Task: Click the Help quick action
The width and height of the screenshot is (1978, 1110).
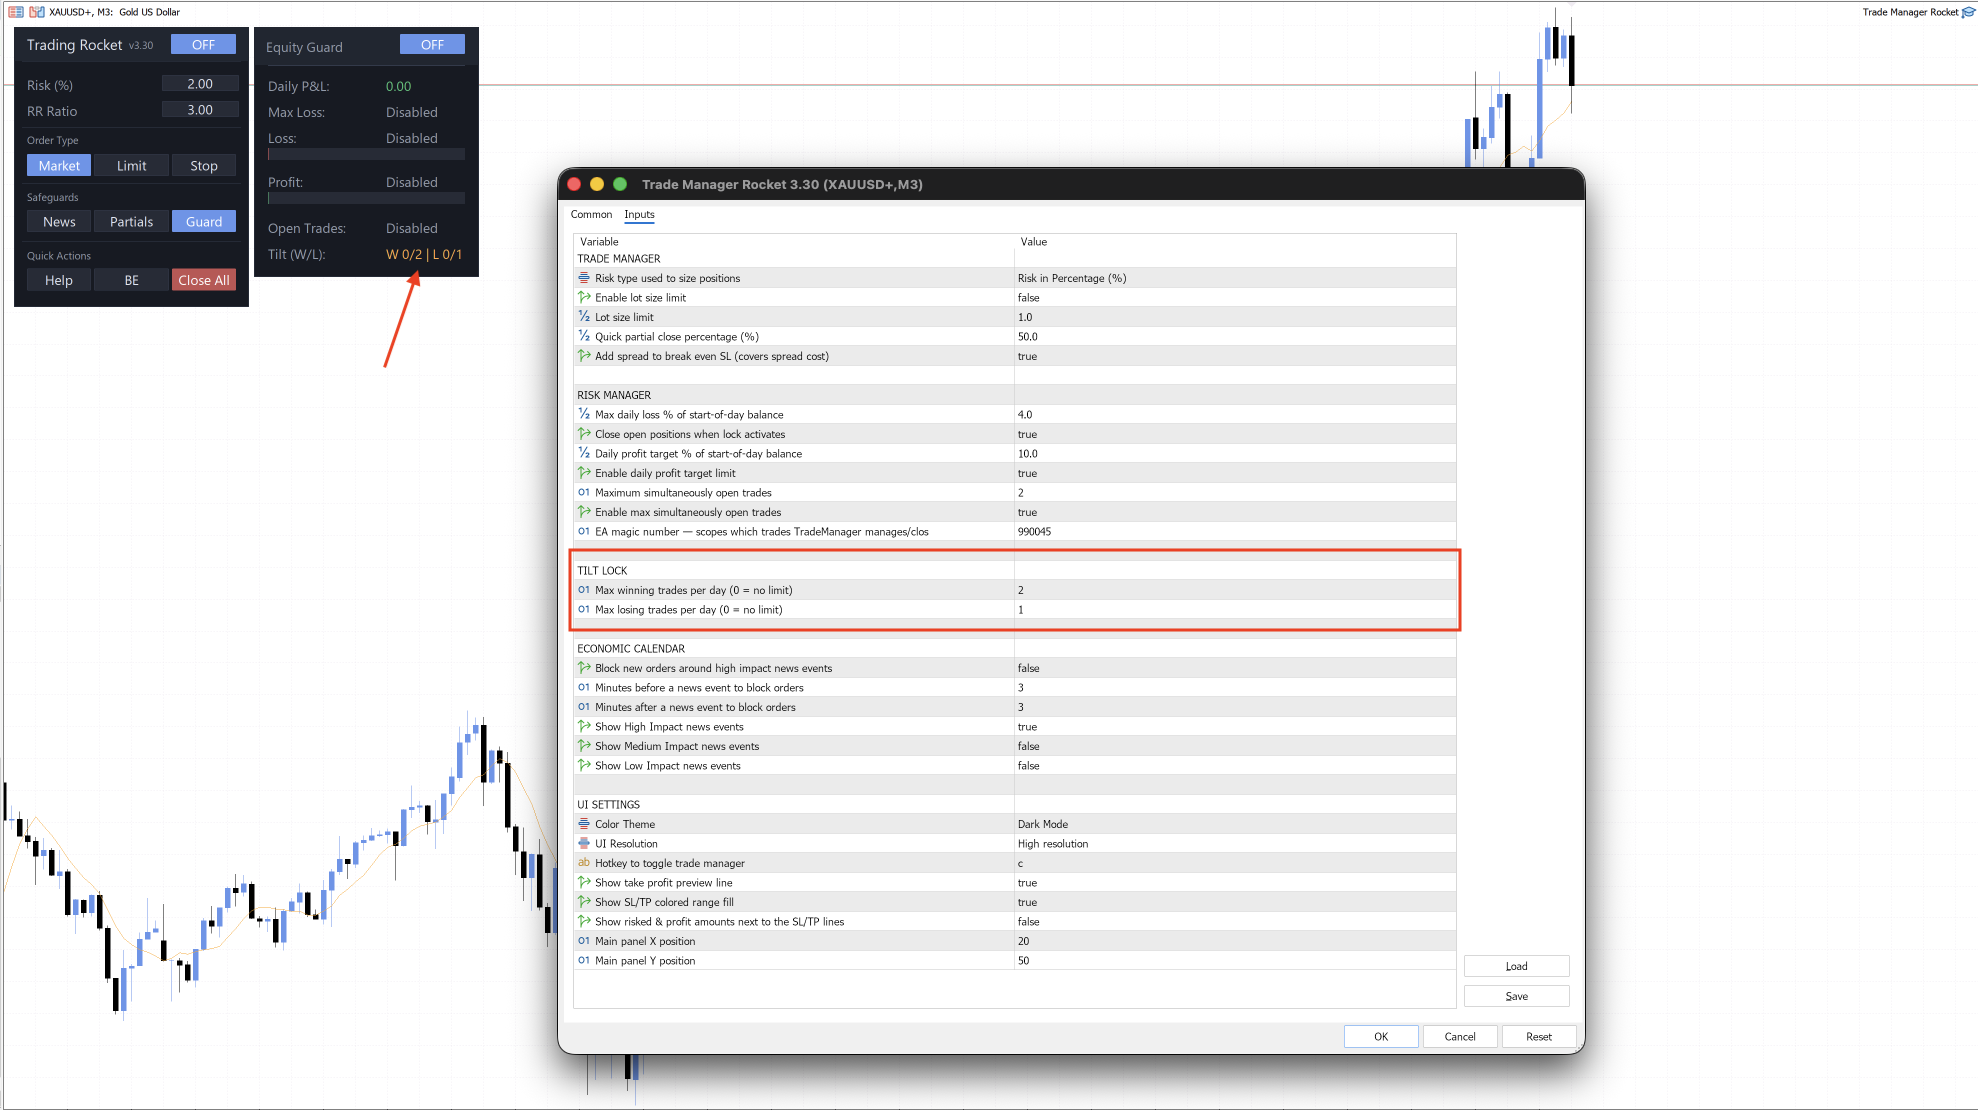Action: pyautogui.click(x=59, y=280)
